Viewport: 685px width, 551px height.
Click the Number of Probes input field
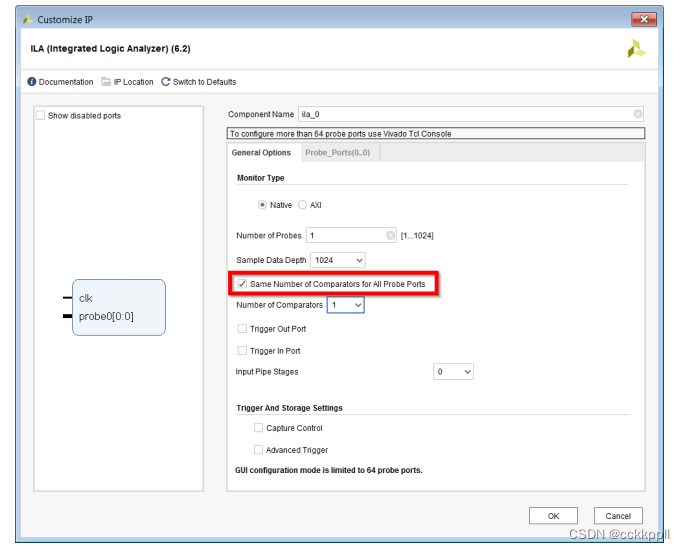click(351, 235)
